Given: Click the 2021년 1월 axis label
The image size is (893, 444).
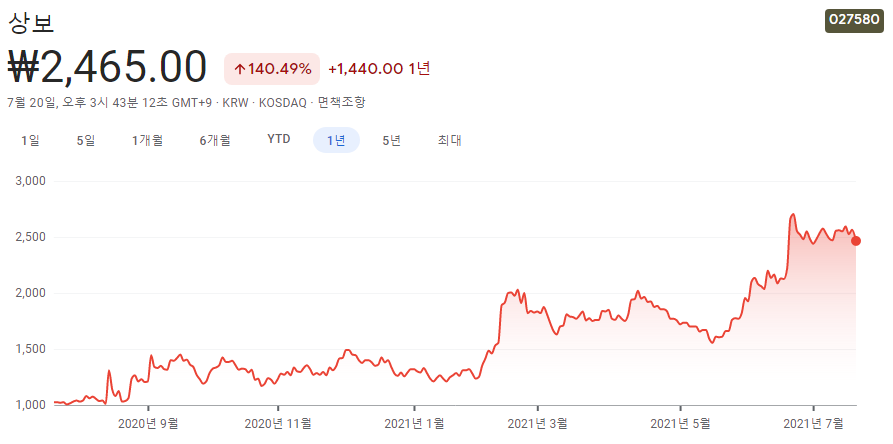Looking at the screenshot, I should [x=414, y=424].
